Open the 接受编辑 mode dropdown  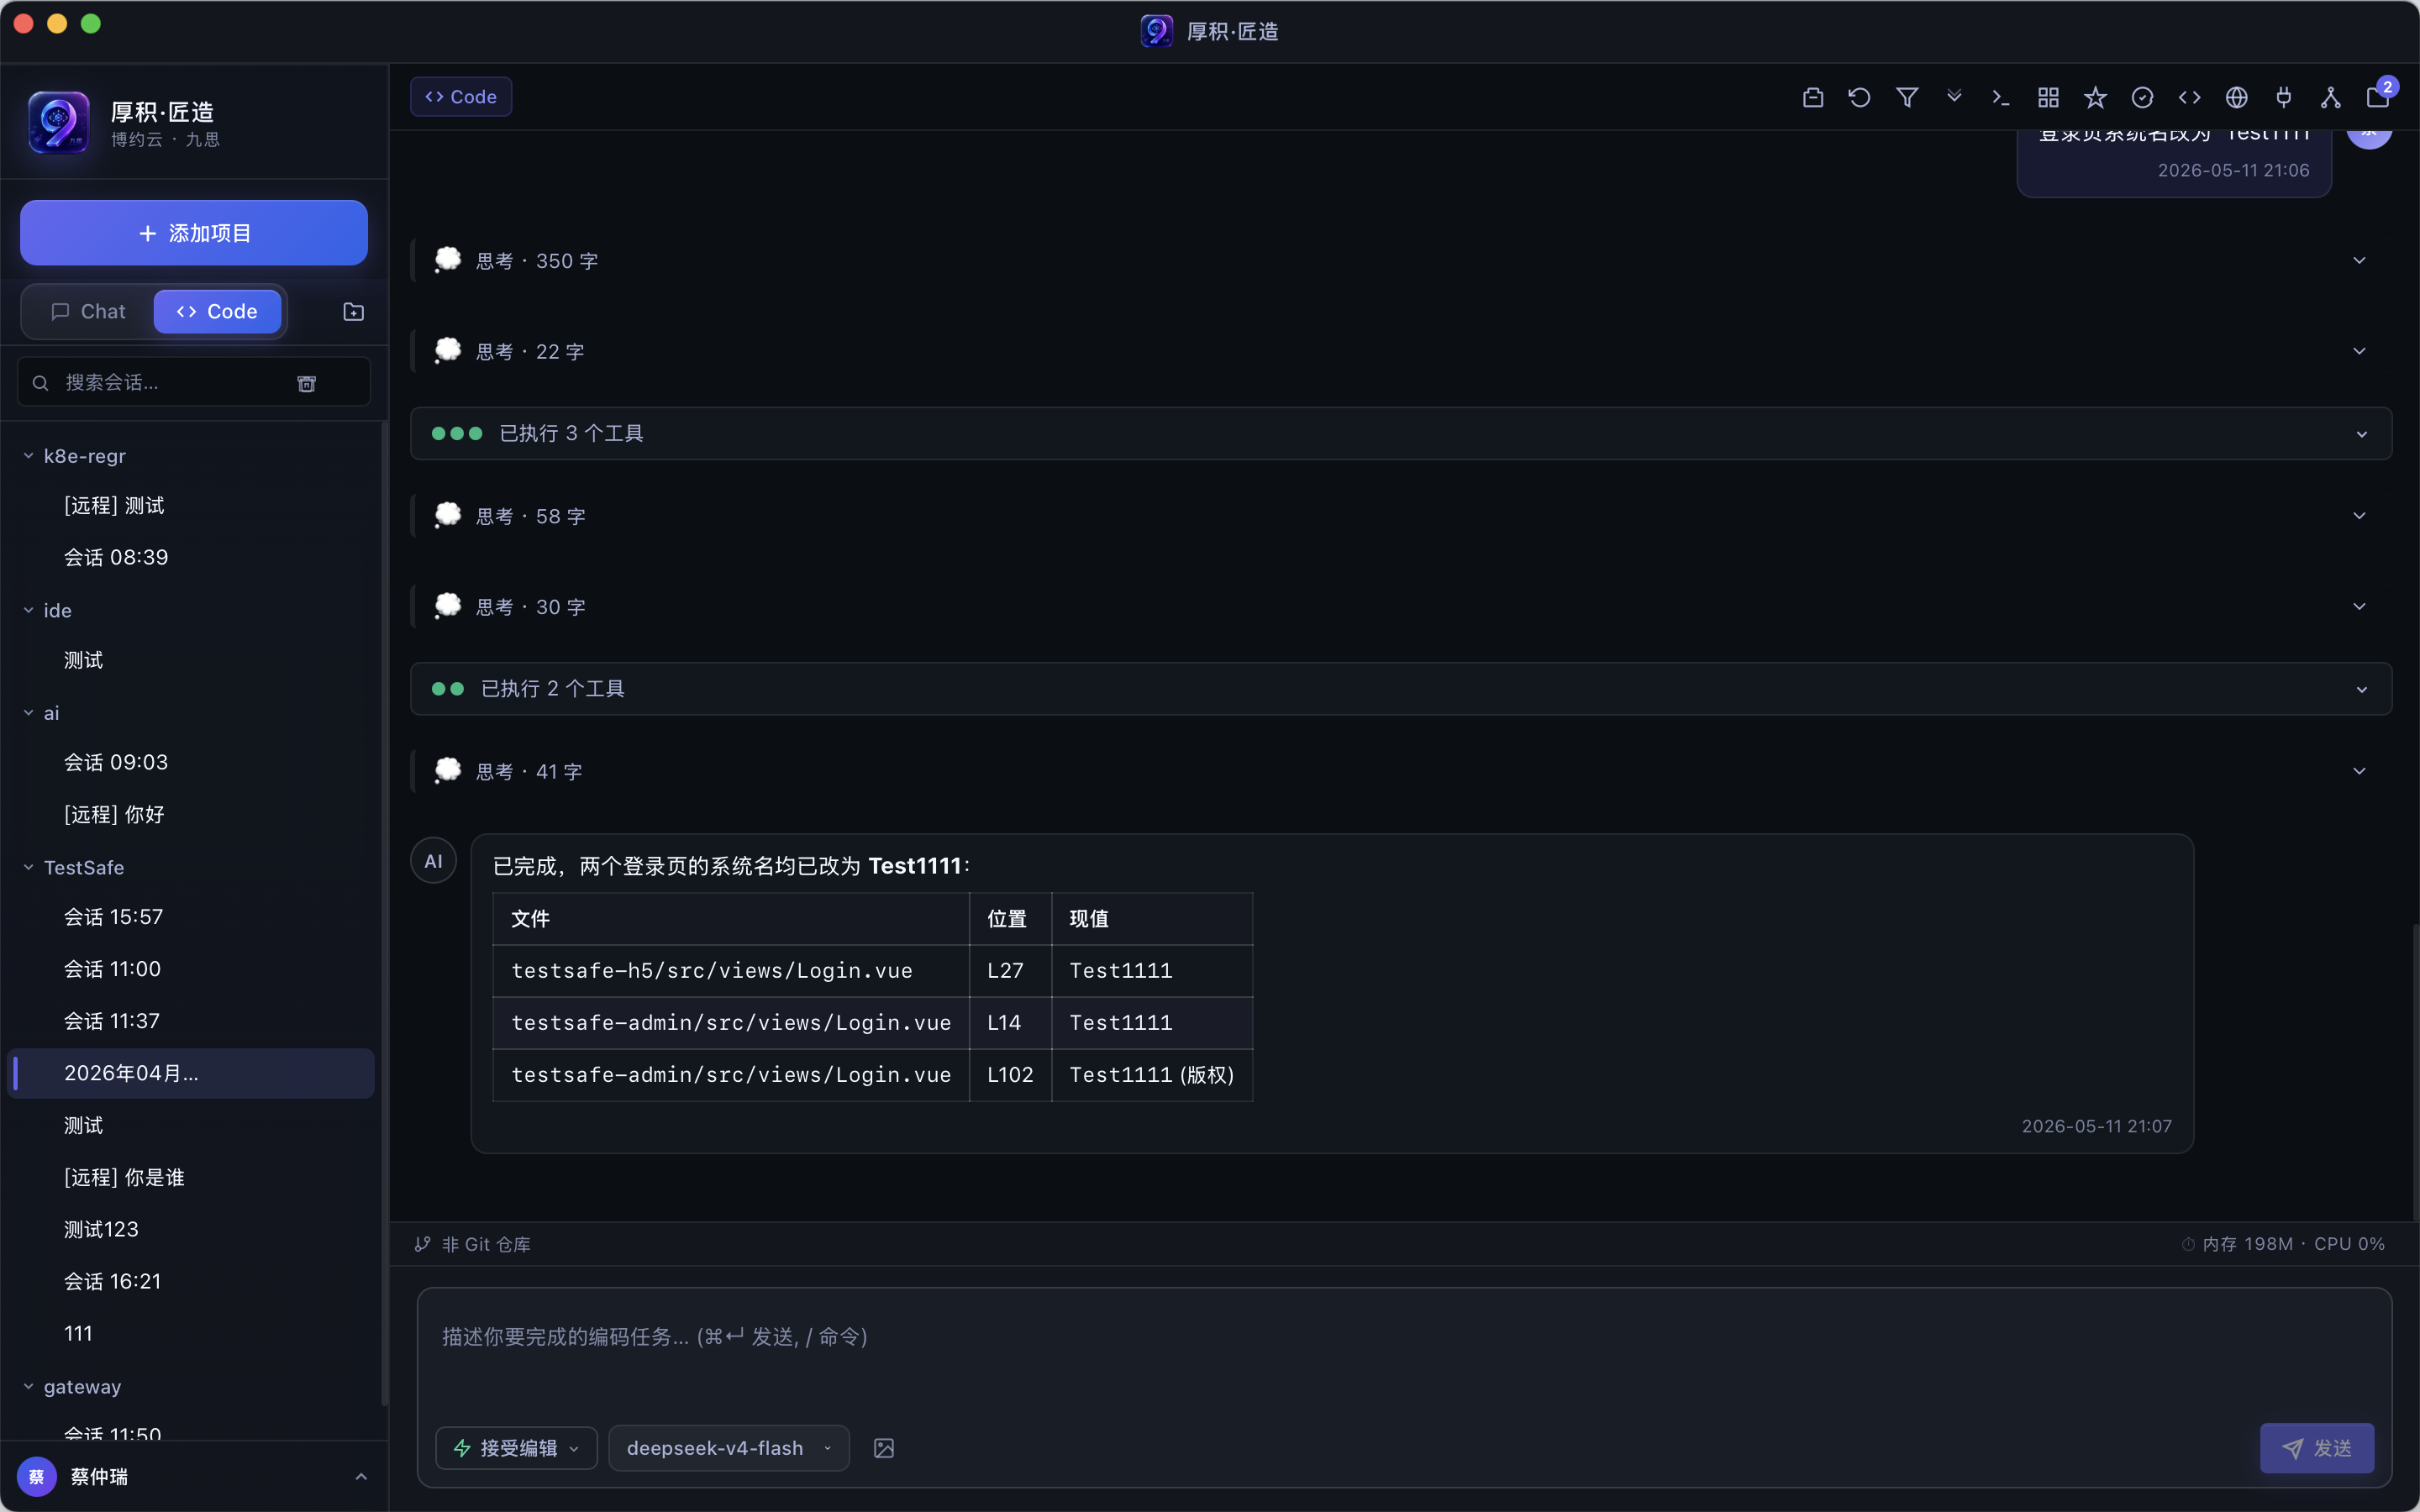516,1448
